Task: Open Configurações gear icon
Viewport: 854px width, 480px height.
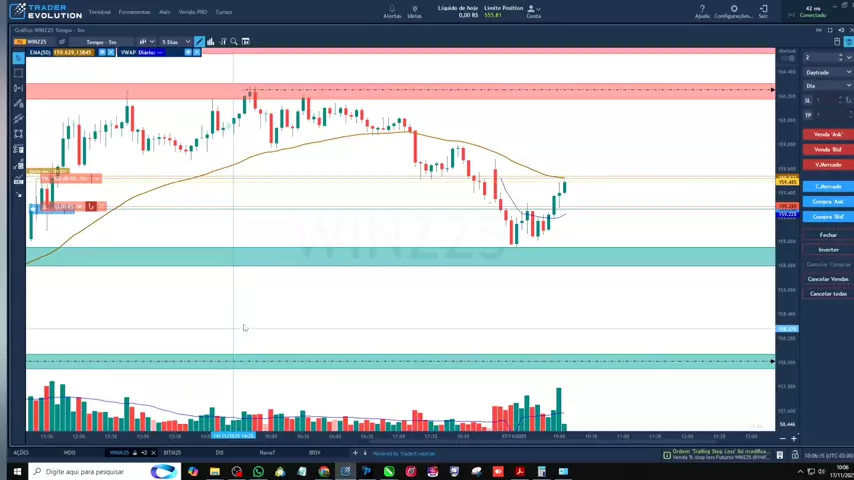Action: pyautogui.click(x=734, y=9)
